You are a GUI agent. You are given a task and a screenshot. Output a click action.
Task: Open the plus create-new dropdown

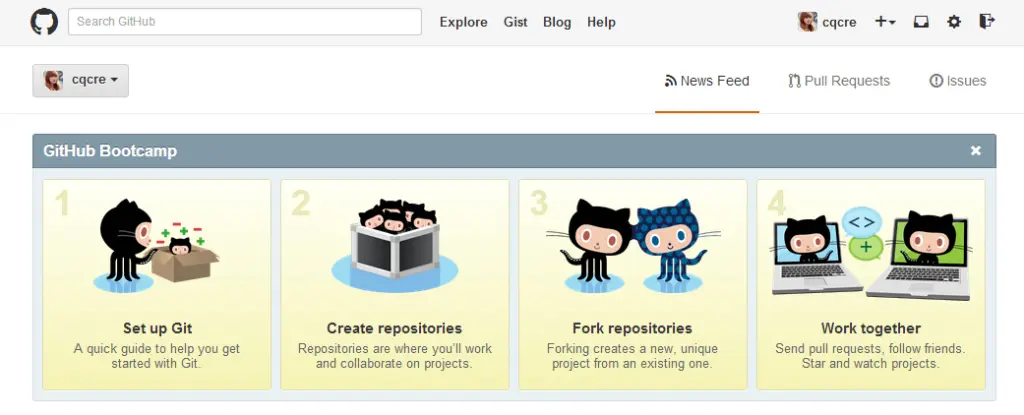[885, 22]
